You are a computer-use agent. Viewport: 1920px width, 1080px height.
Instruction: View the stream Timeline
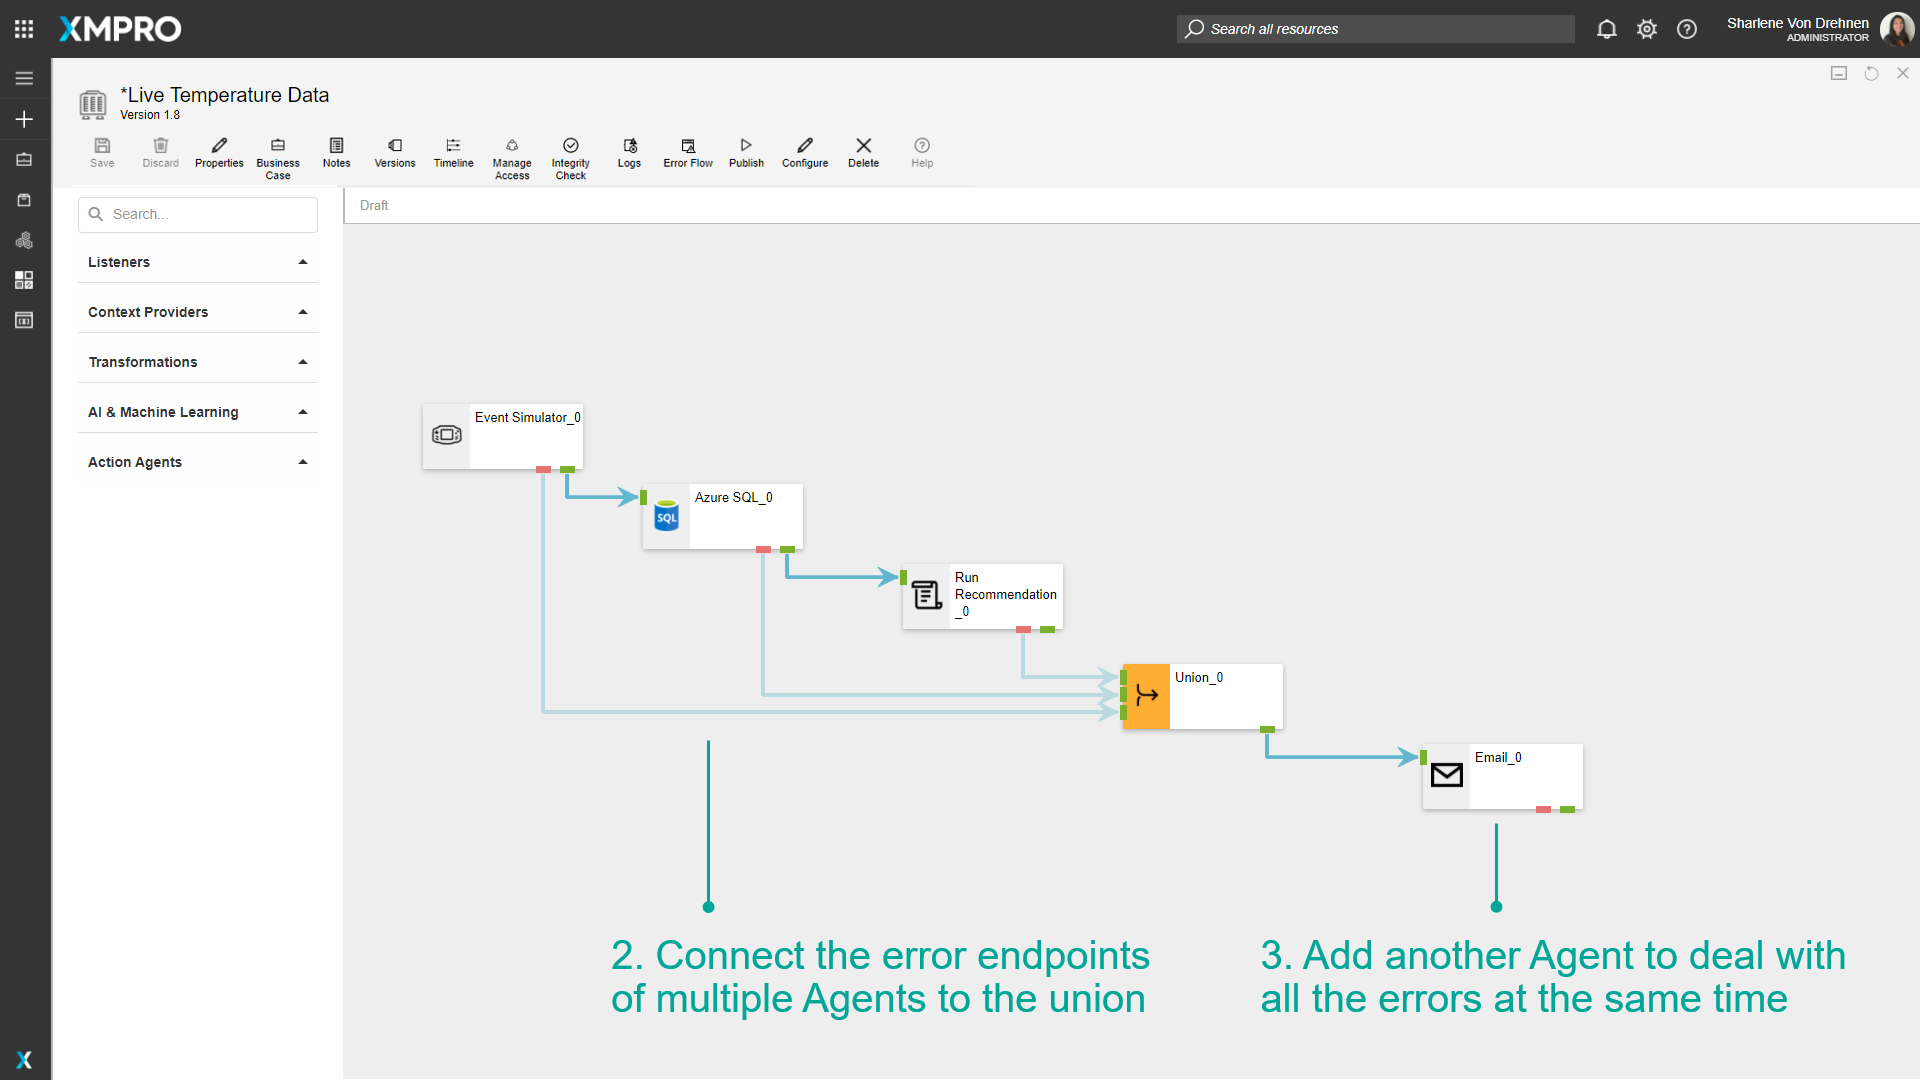click(453, 153)
